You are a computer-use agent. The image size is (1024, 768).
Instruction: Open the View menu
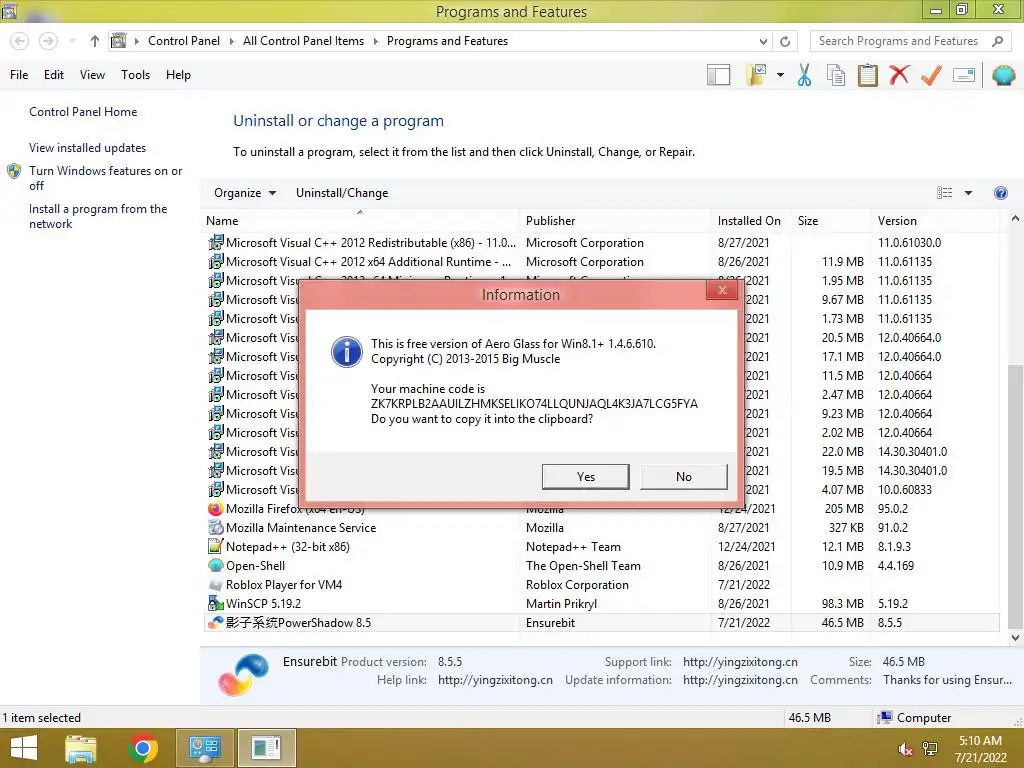coord(92,75)
